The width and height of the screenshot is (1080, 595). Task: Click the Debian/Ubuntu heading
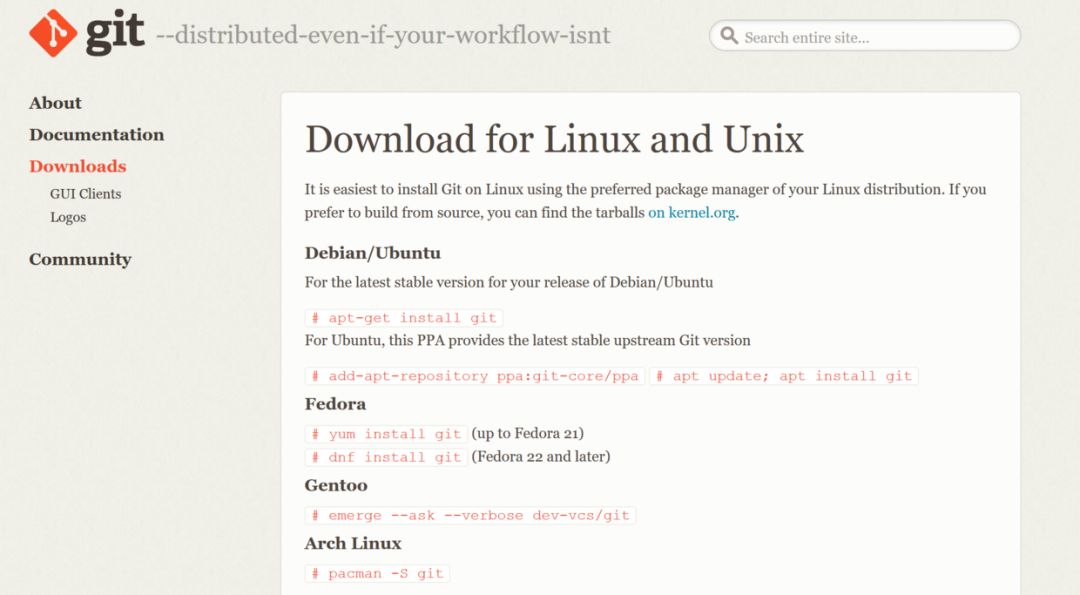coord(373,253)
